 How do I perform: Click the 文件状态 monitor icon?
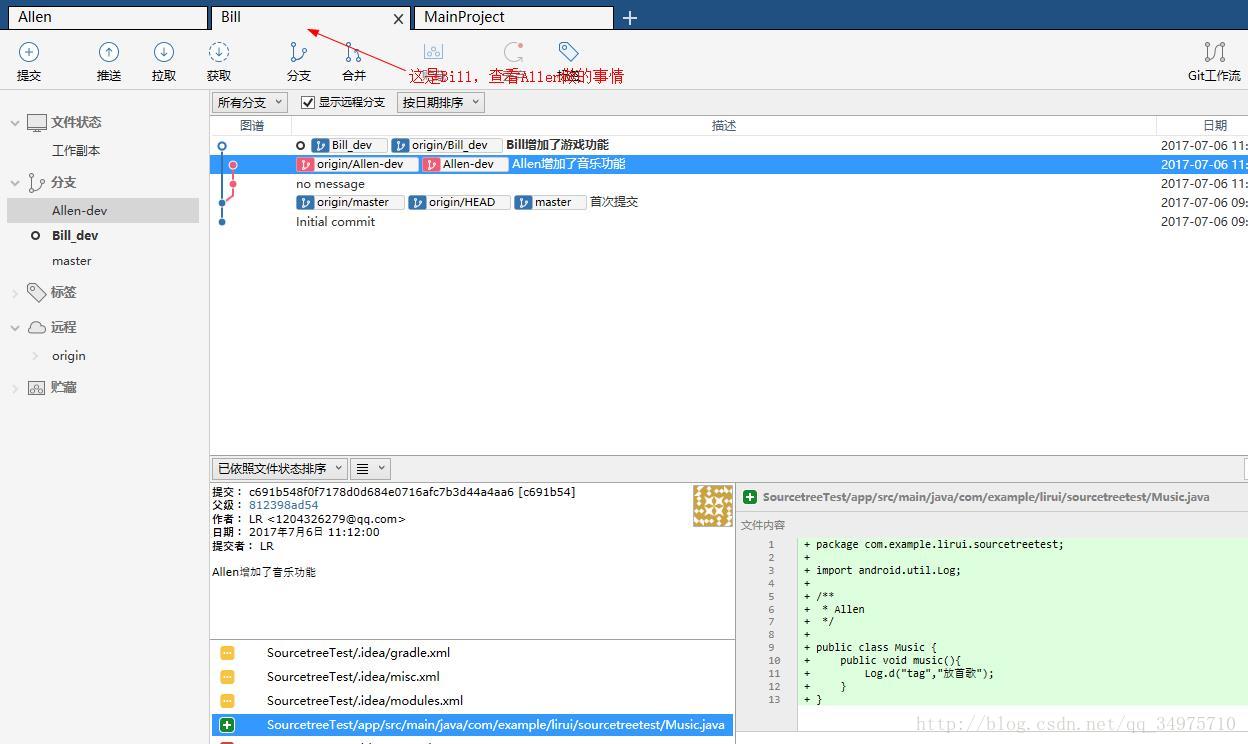tap(37, 123)
